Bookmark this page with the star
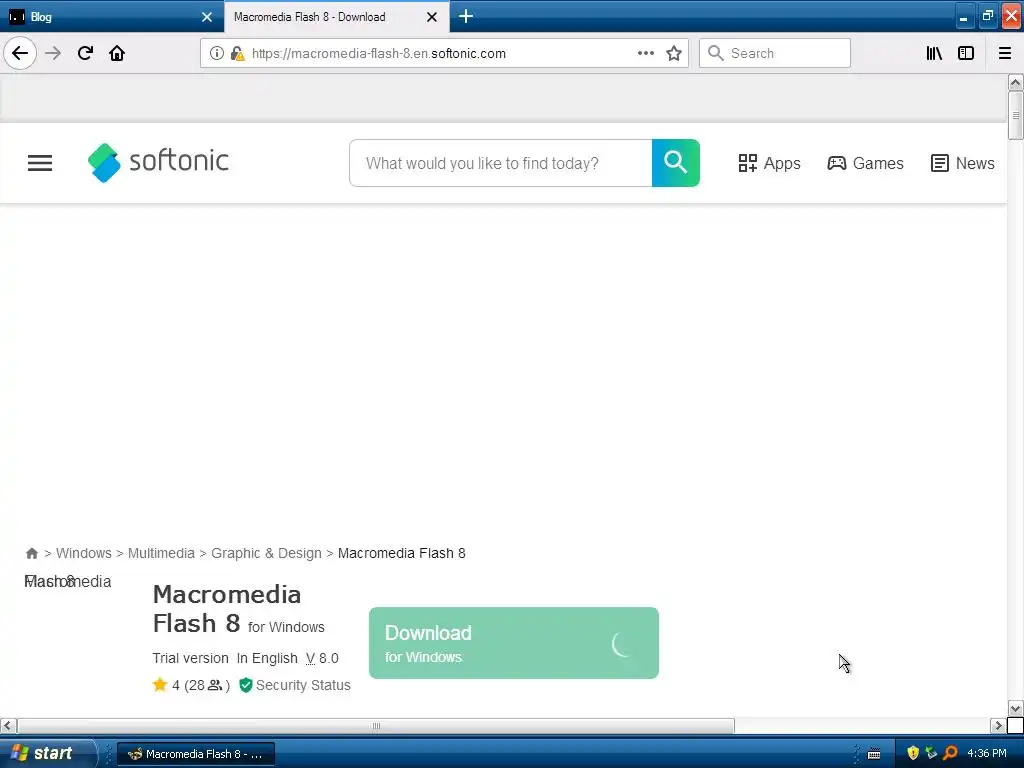Screen dimensions: 1024x768 click(674, 53)
